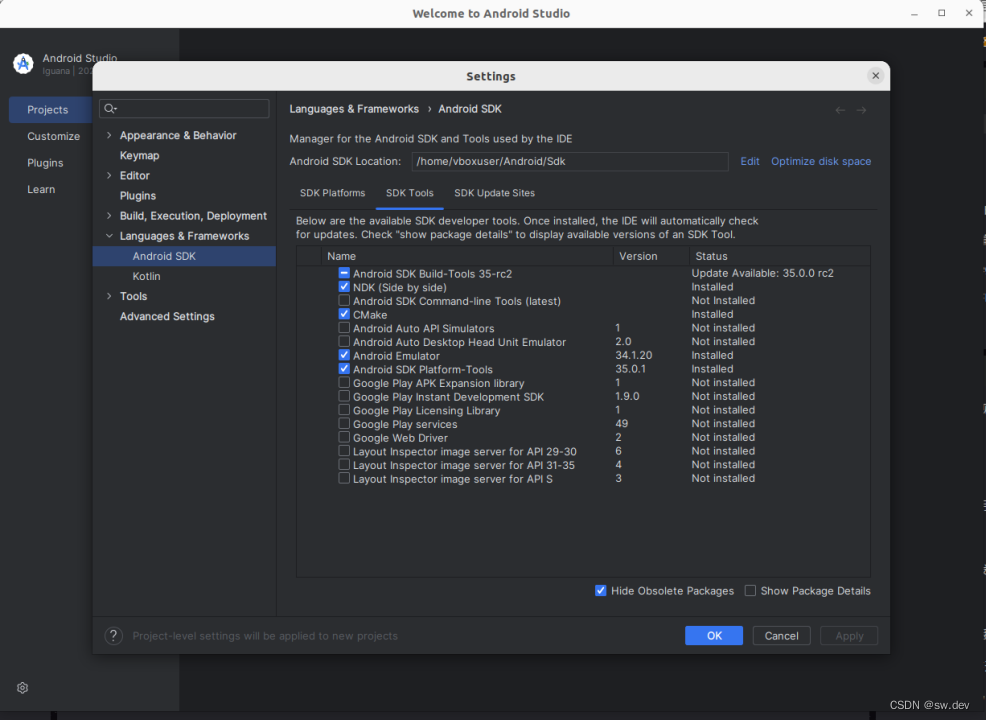Screen dimensions: 986x720
Task: Click the Languages & Frameworks breadcrumb
Action: point(354,109)
